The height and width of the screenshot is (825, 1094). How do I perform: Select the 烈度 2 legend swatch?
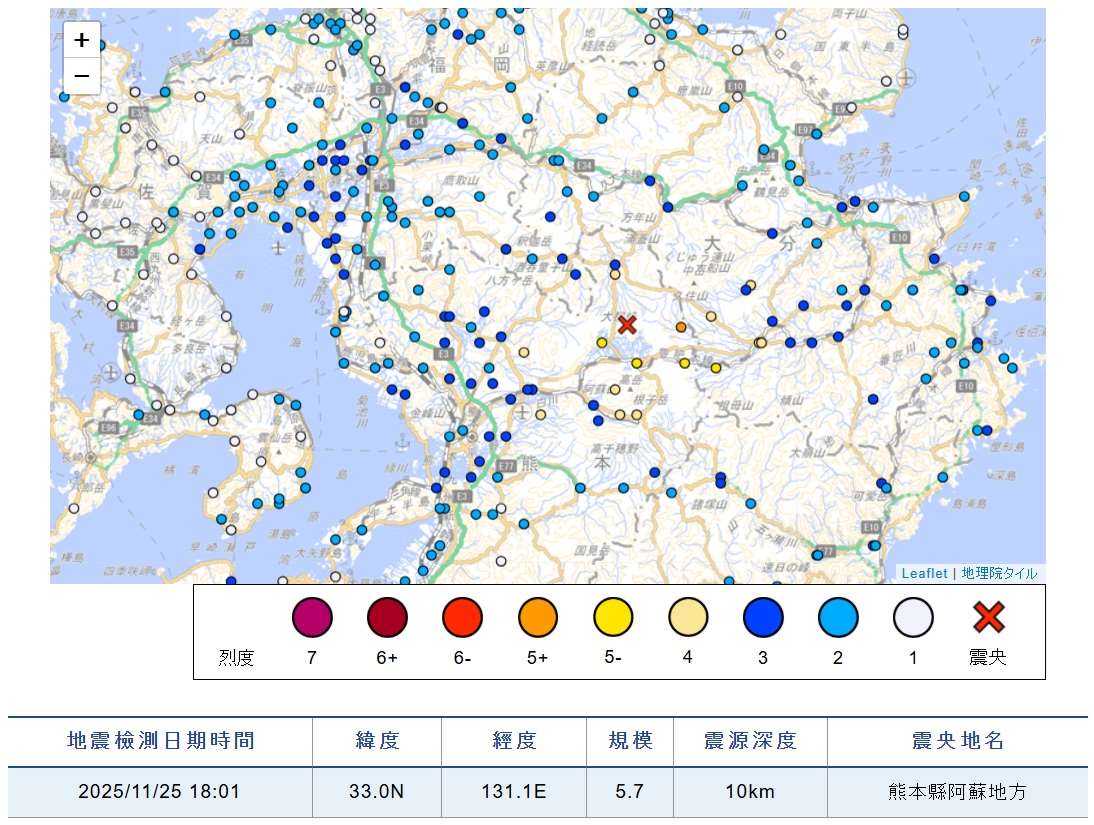coord(838,619)
